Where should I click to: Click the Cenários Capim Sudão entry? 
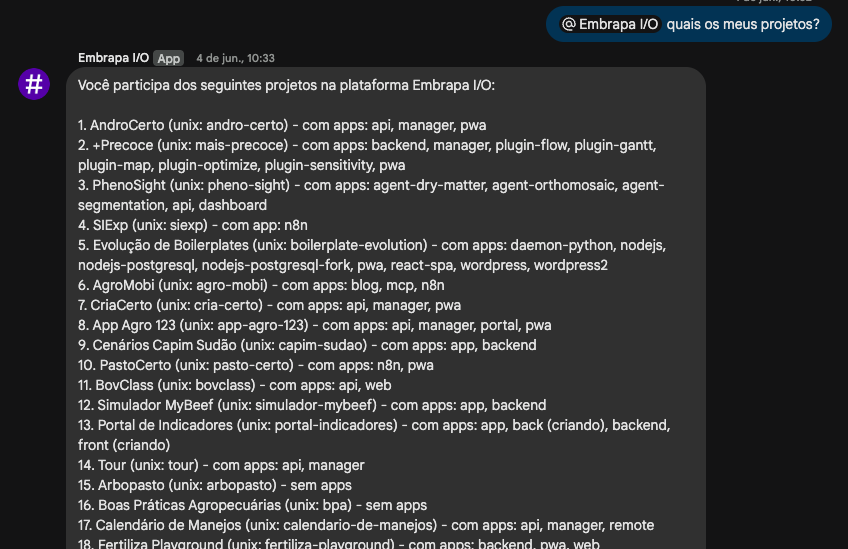(x=307, y=346)
